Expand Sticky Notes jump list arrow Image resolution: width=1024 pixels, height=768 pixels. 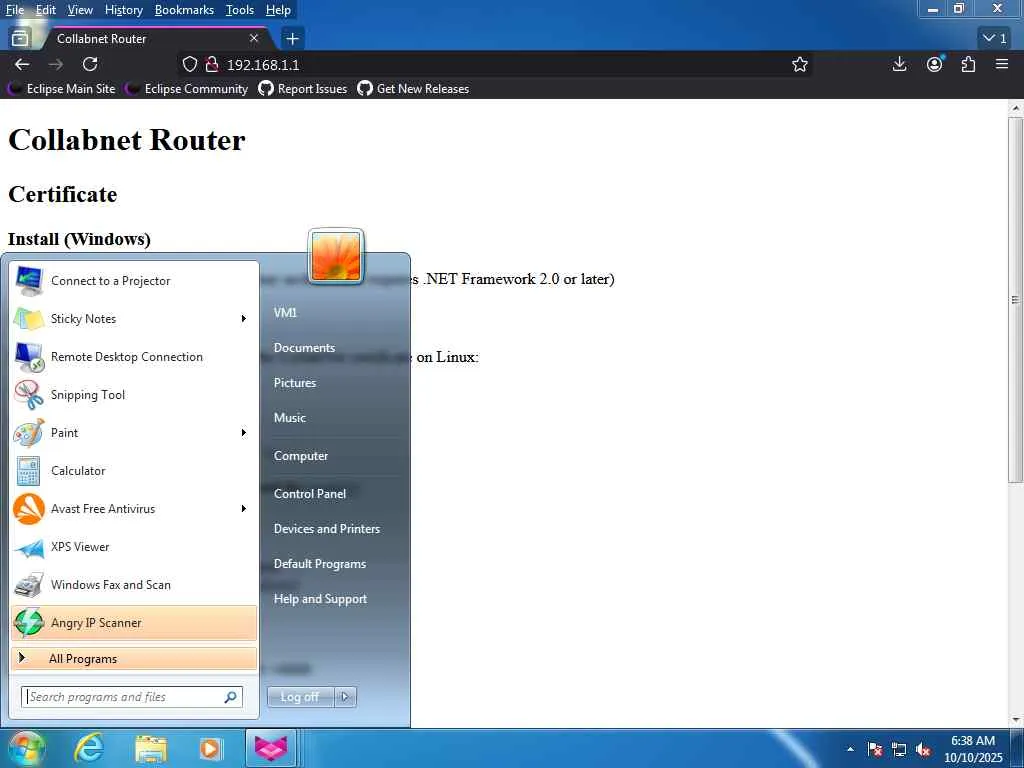tap(244, 319)
